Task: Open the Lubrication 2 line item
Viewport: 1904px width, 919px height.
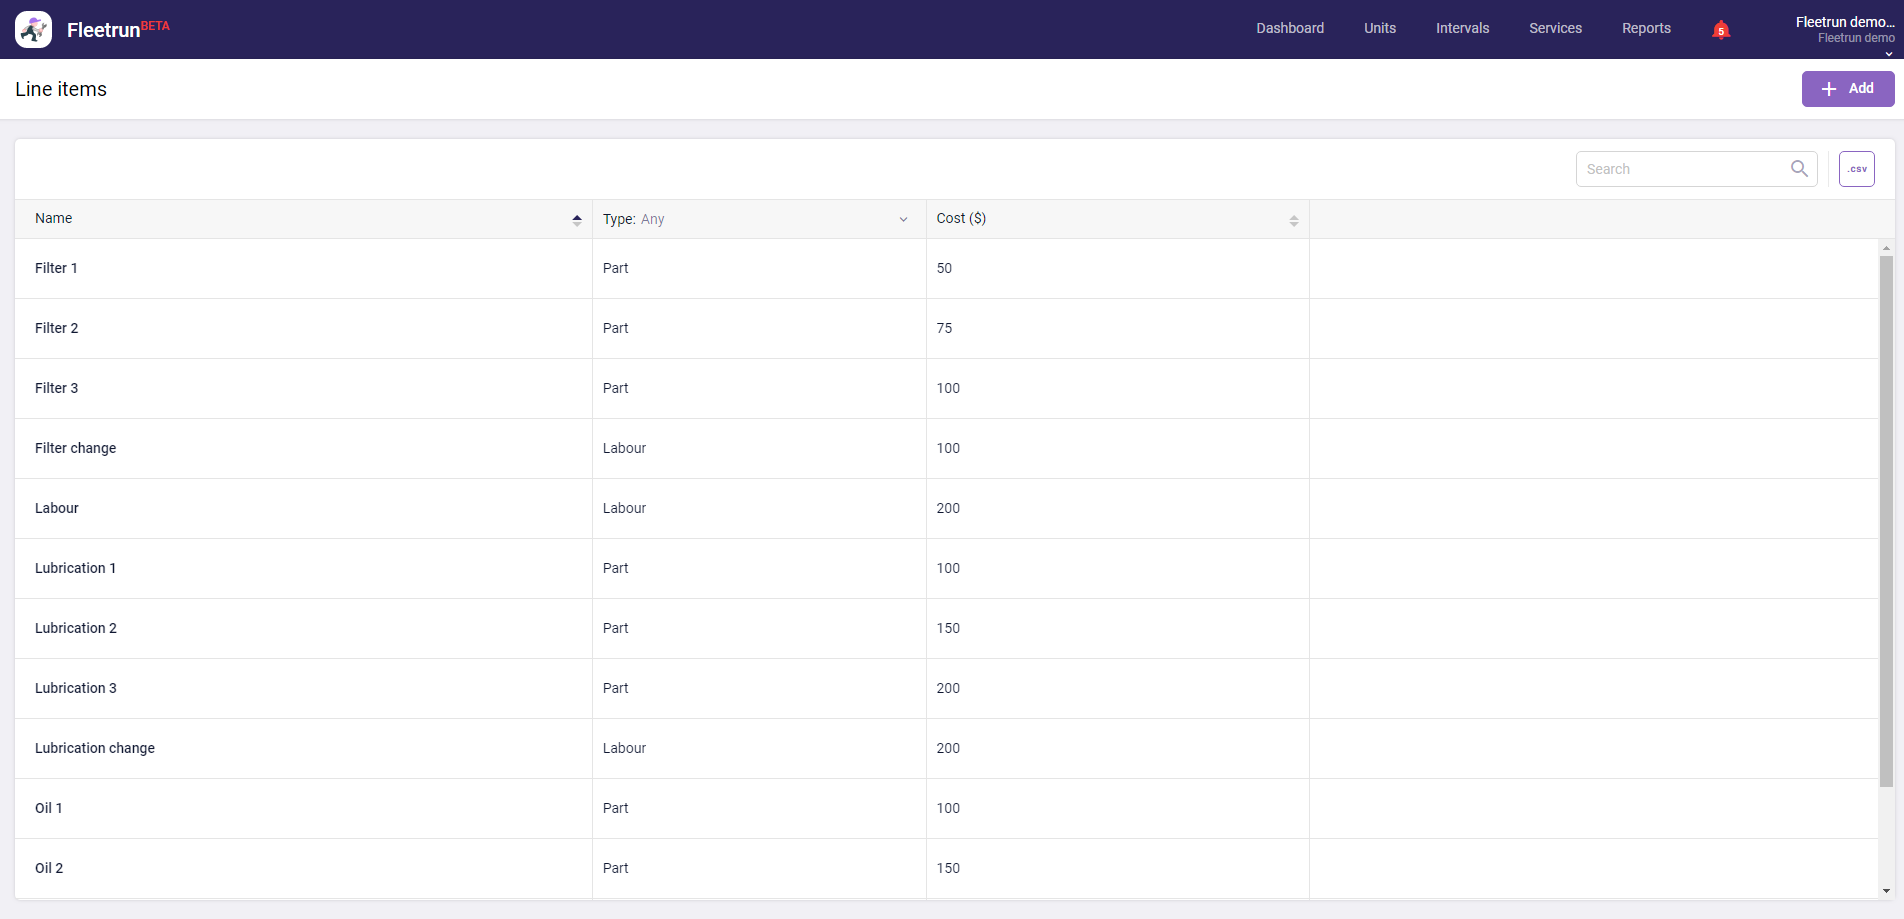Action: 76,628
